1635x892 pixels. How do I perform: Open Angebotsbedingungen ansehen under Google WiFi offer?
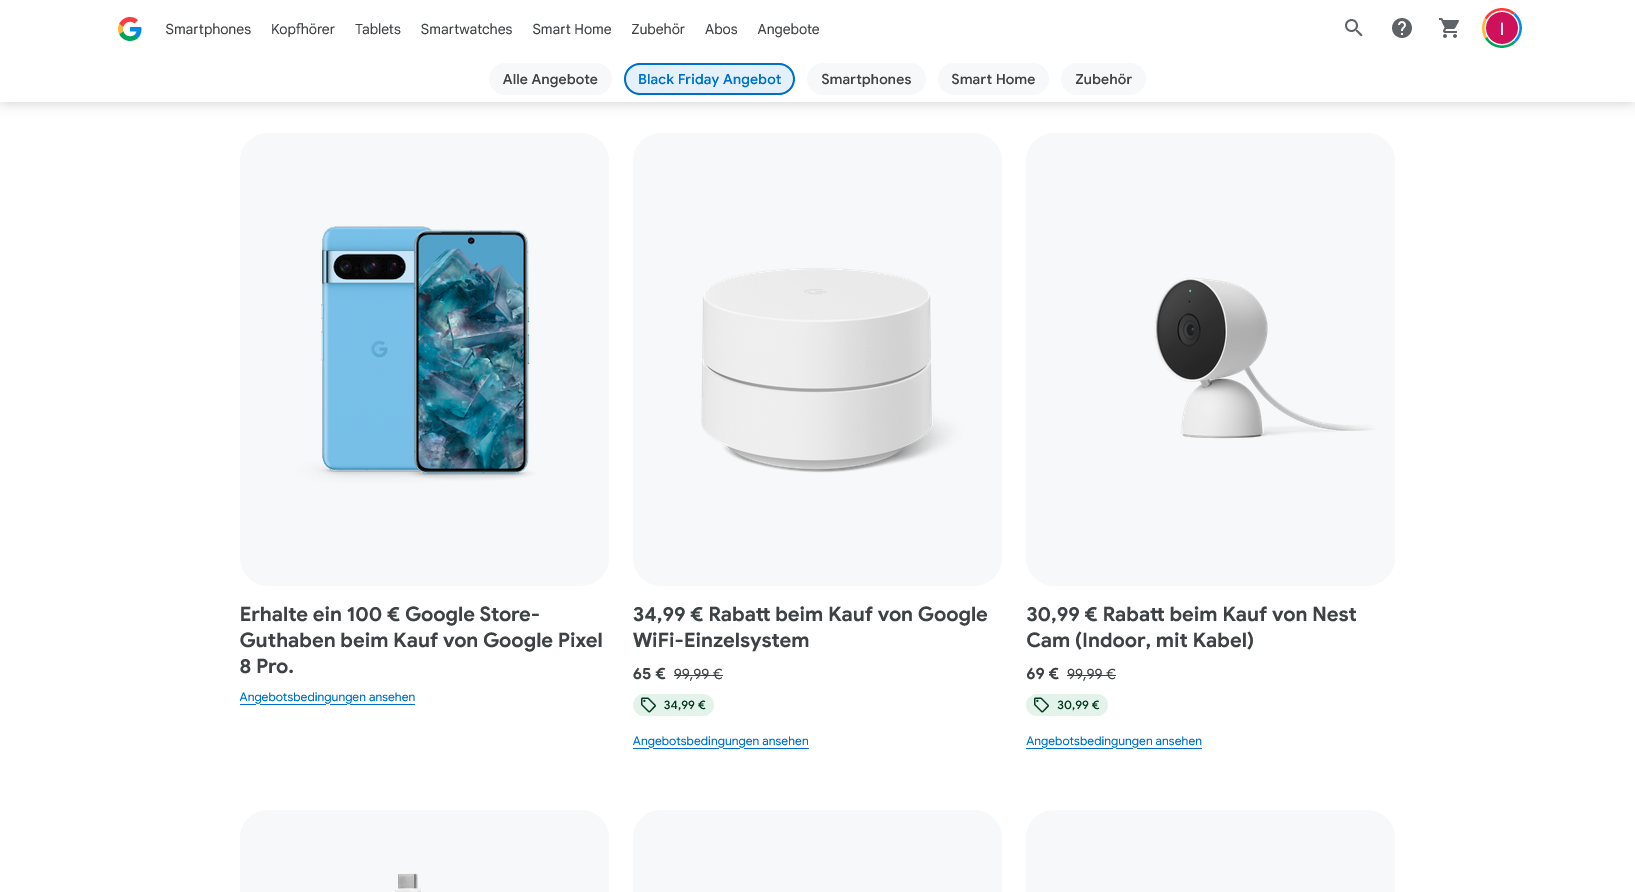tap(720, 741)
